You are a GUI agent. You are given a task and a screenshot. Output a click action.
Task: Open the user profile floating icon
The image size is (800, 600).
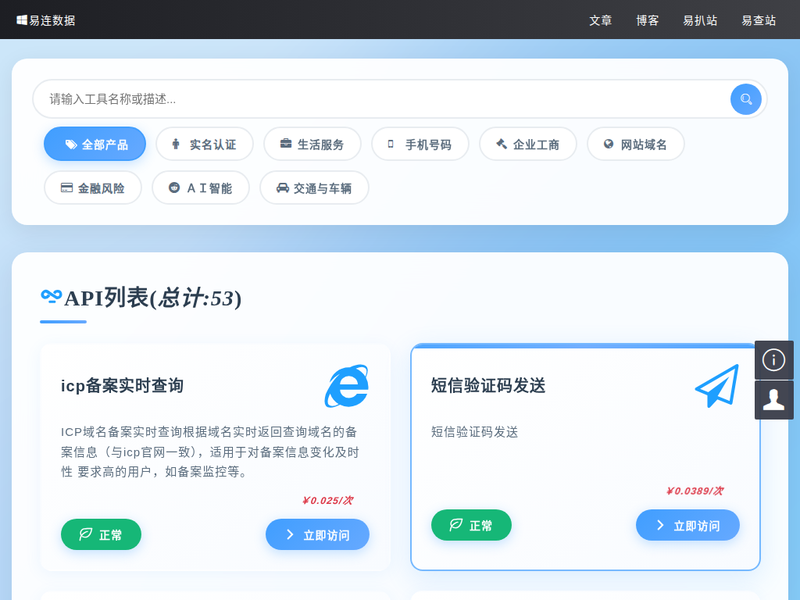tap(774, 400)
